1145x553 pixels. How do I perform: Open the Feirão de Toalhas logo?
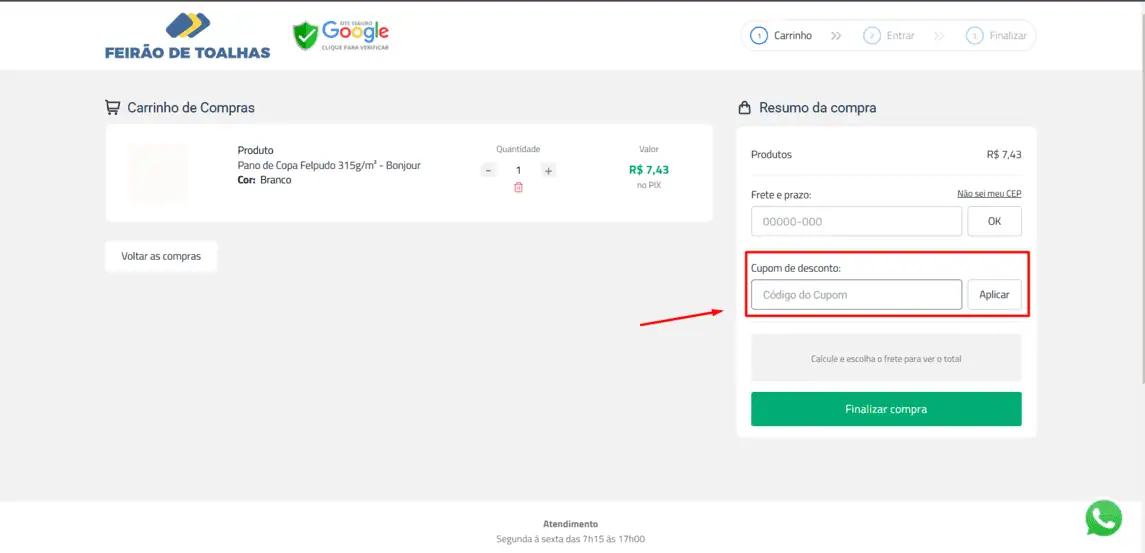click(x=188, y=36)
